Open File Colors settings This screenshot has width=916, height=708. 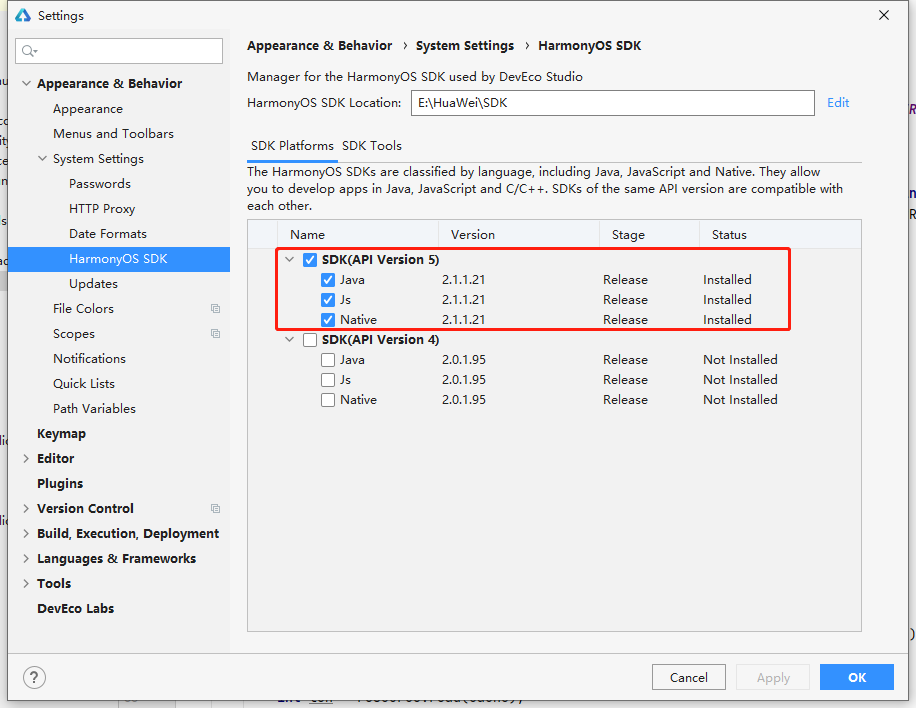(83, 308)
